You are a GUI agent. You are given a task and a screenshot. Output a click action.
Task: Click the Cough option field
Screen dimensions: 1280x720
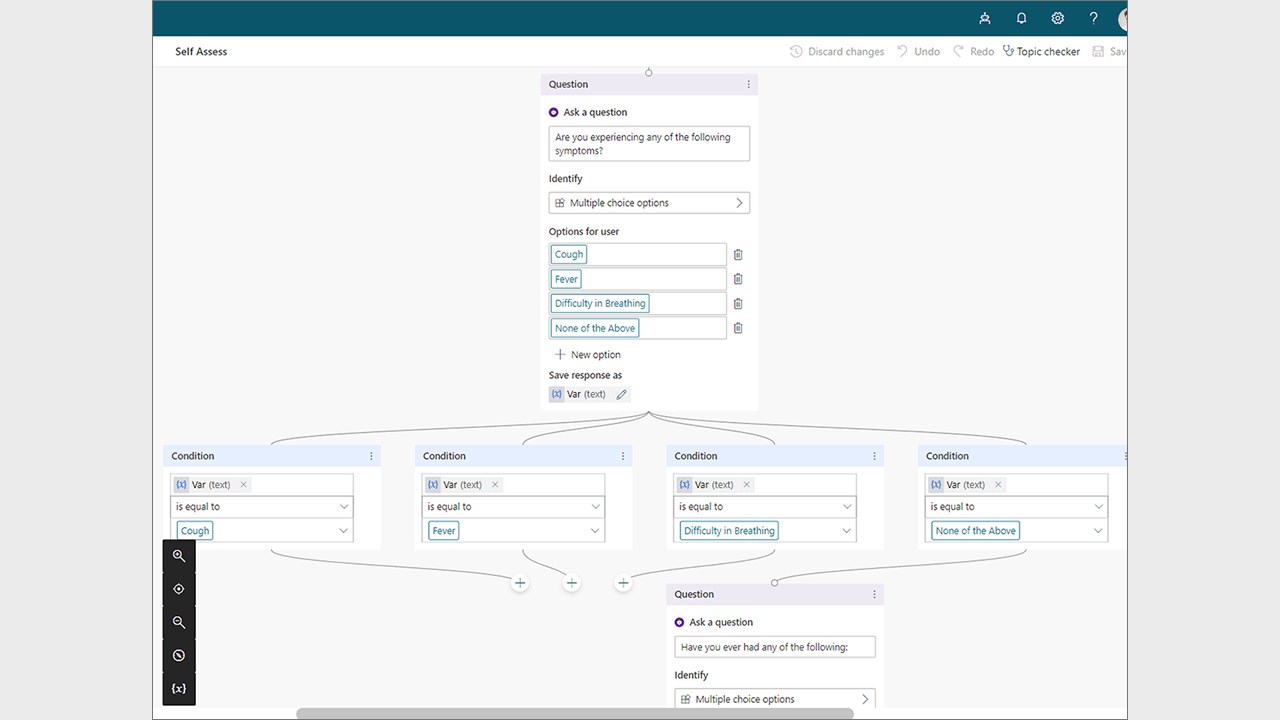(x=638, y=255)
